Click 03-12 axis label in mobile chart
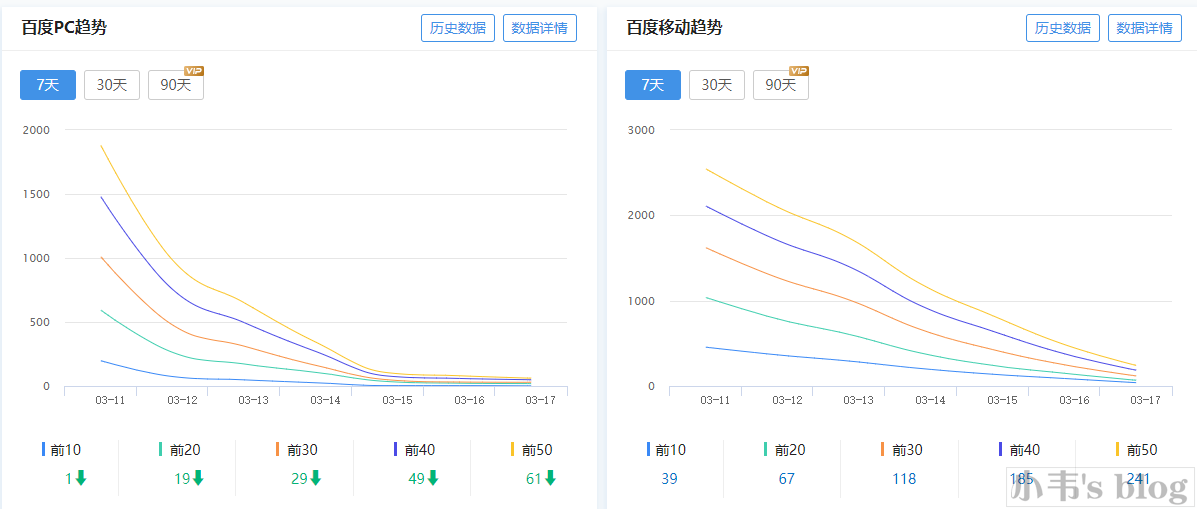 click(786, 400)
